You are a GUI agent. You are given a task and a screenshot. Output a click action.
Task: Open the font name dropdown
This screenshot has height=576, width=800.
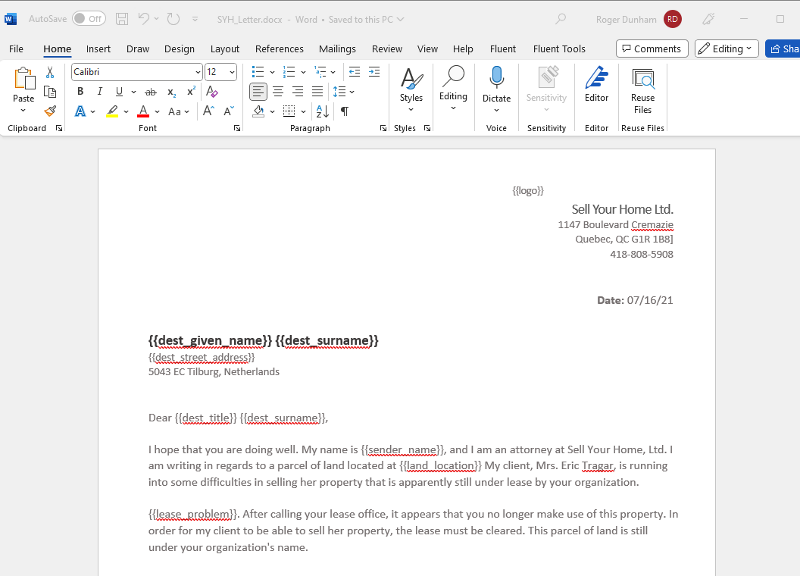point(198,72)
